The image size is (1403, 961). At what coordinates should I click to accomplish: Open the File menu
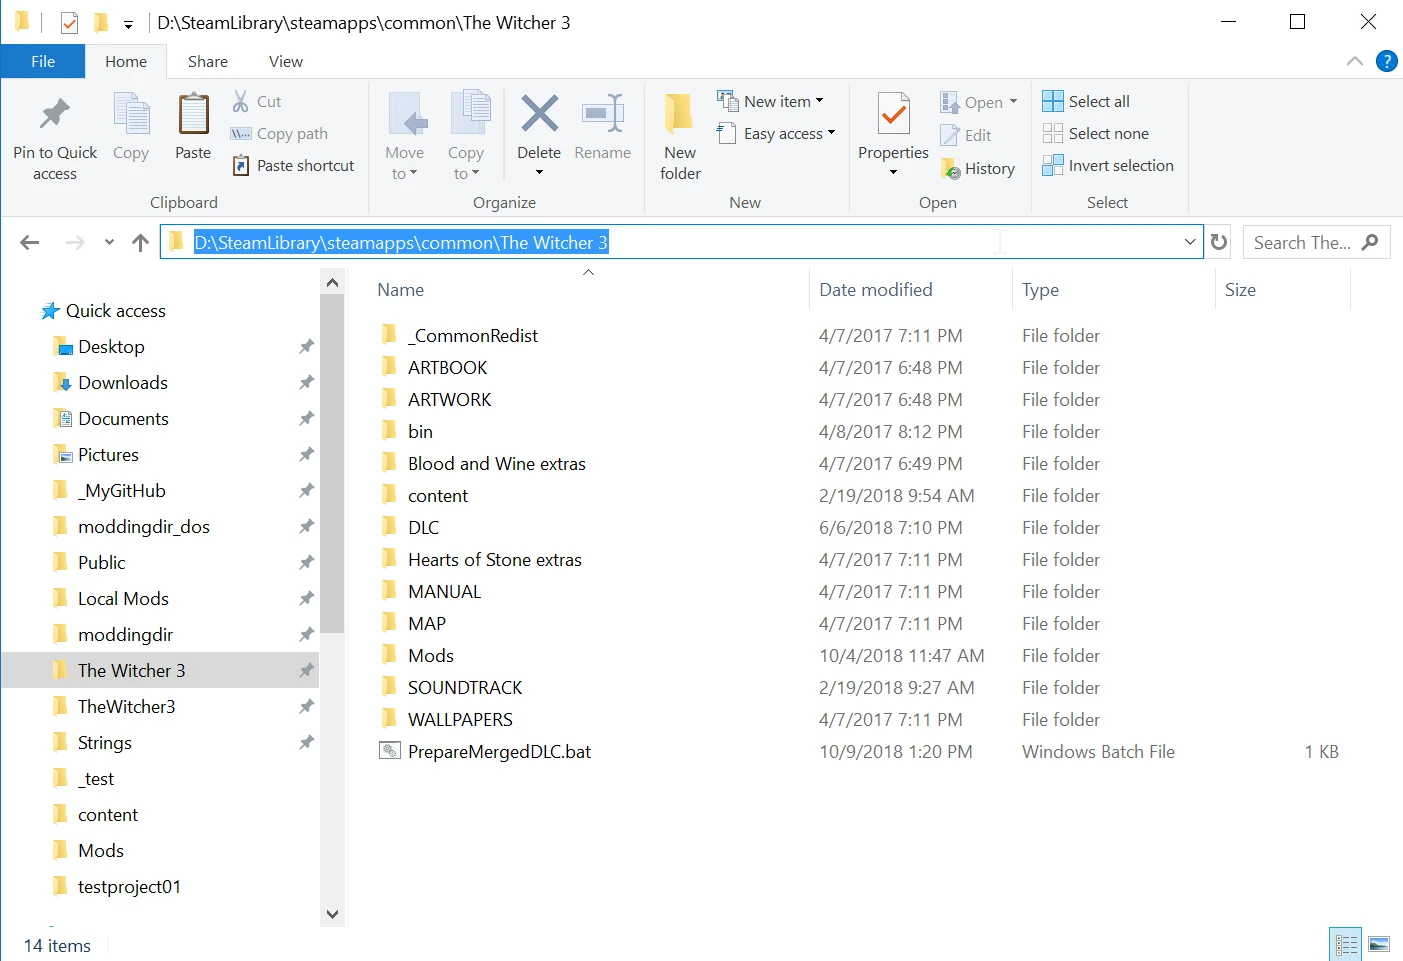43,61
